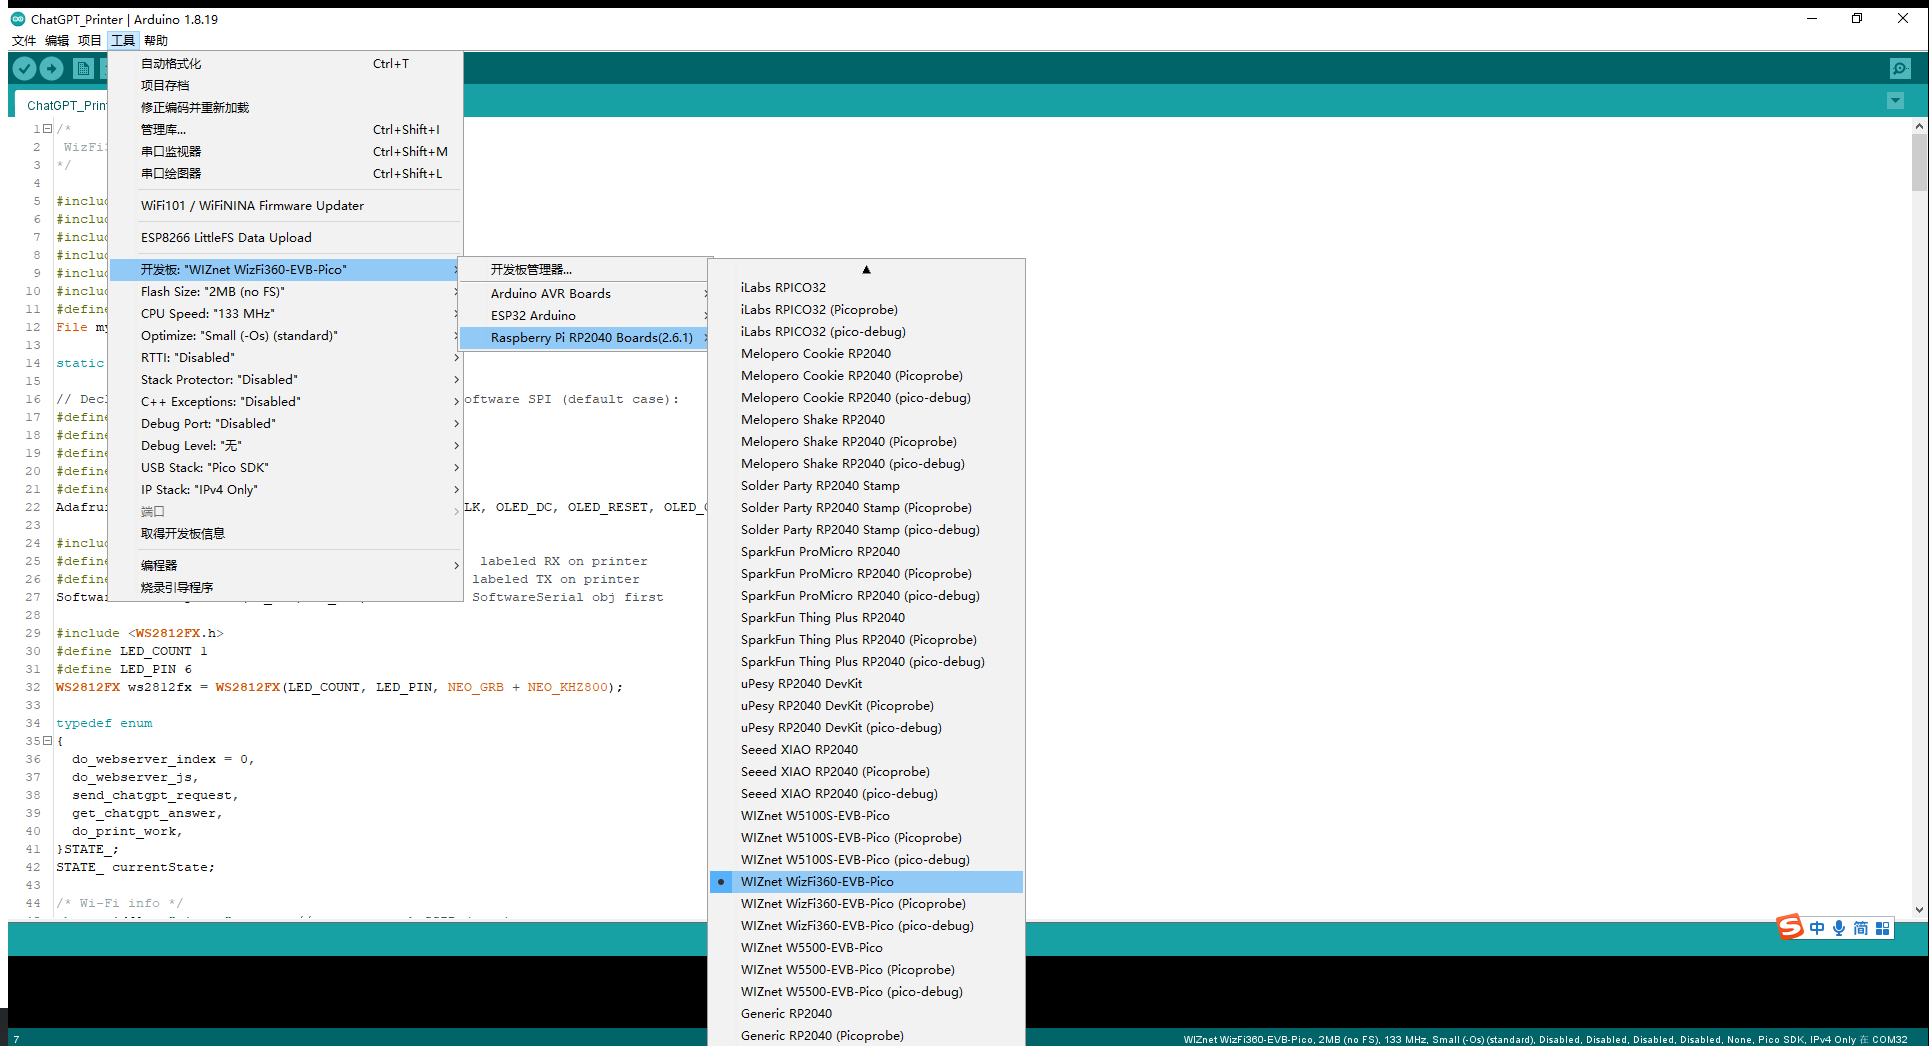Click the Verify checkmark toolbar button

tap(25, 68)
